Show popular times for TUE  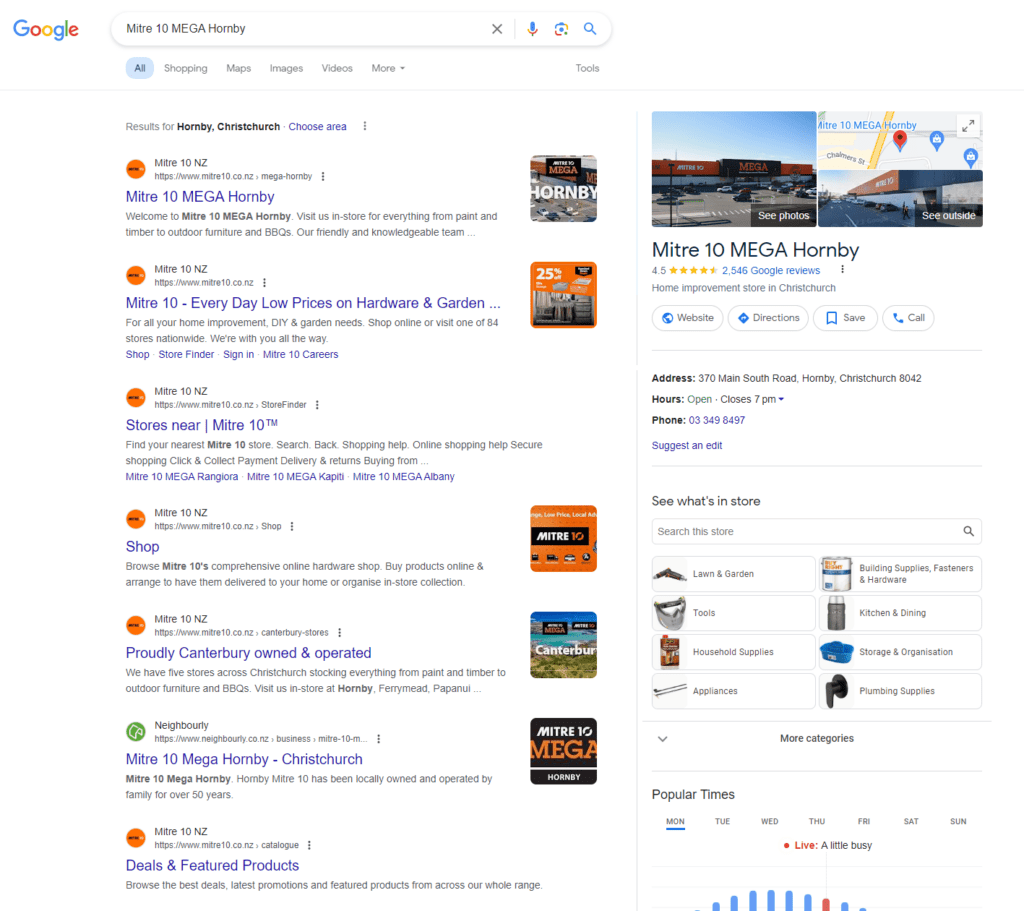[722, 822]
